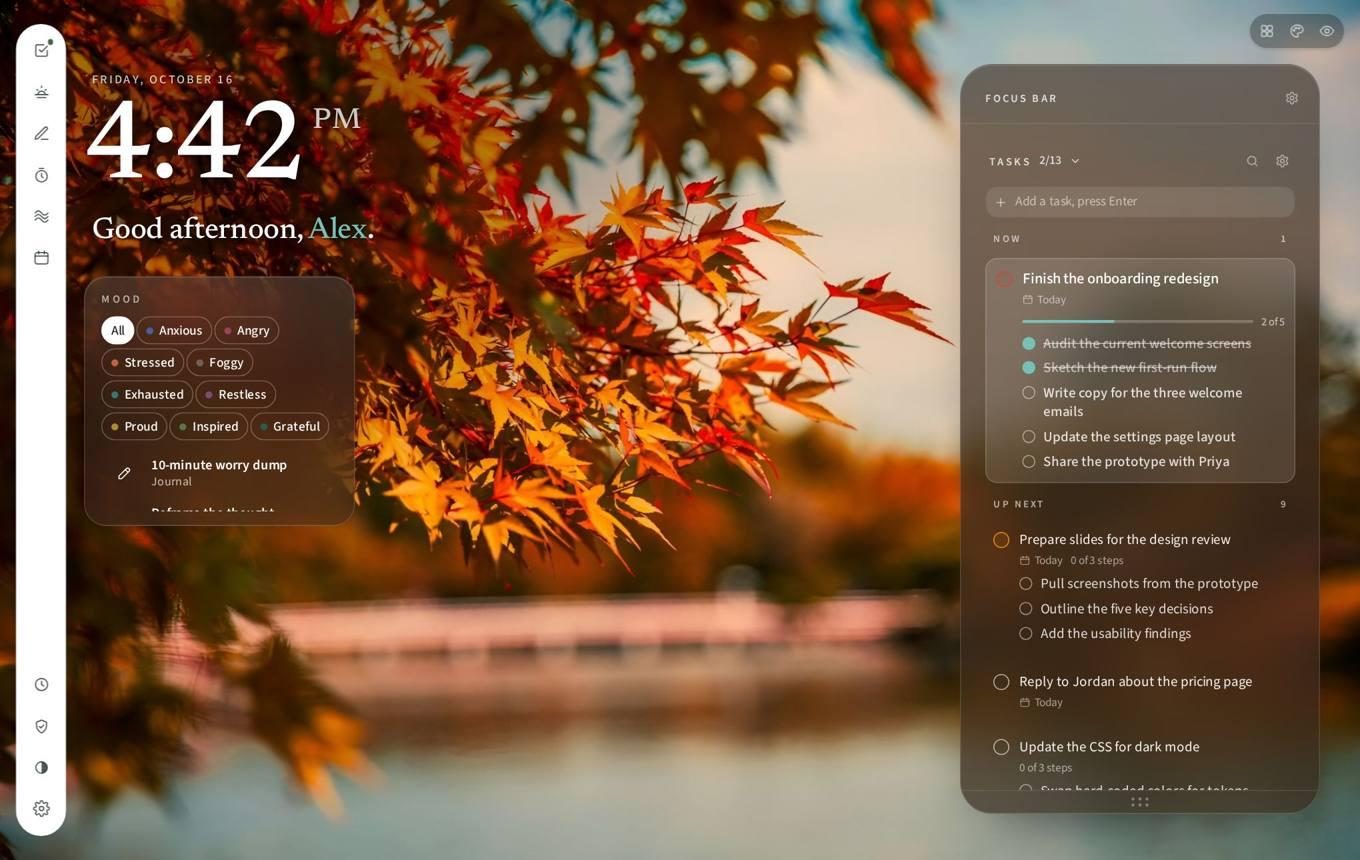Image resolution: width=1360 pixels, height=860 pixels.
Task: Open the waves soundscape icon in sidebar
Action: click(41, 216)
